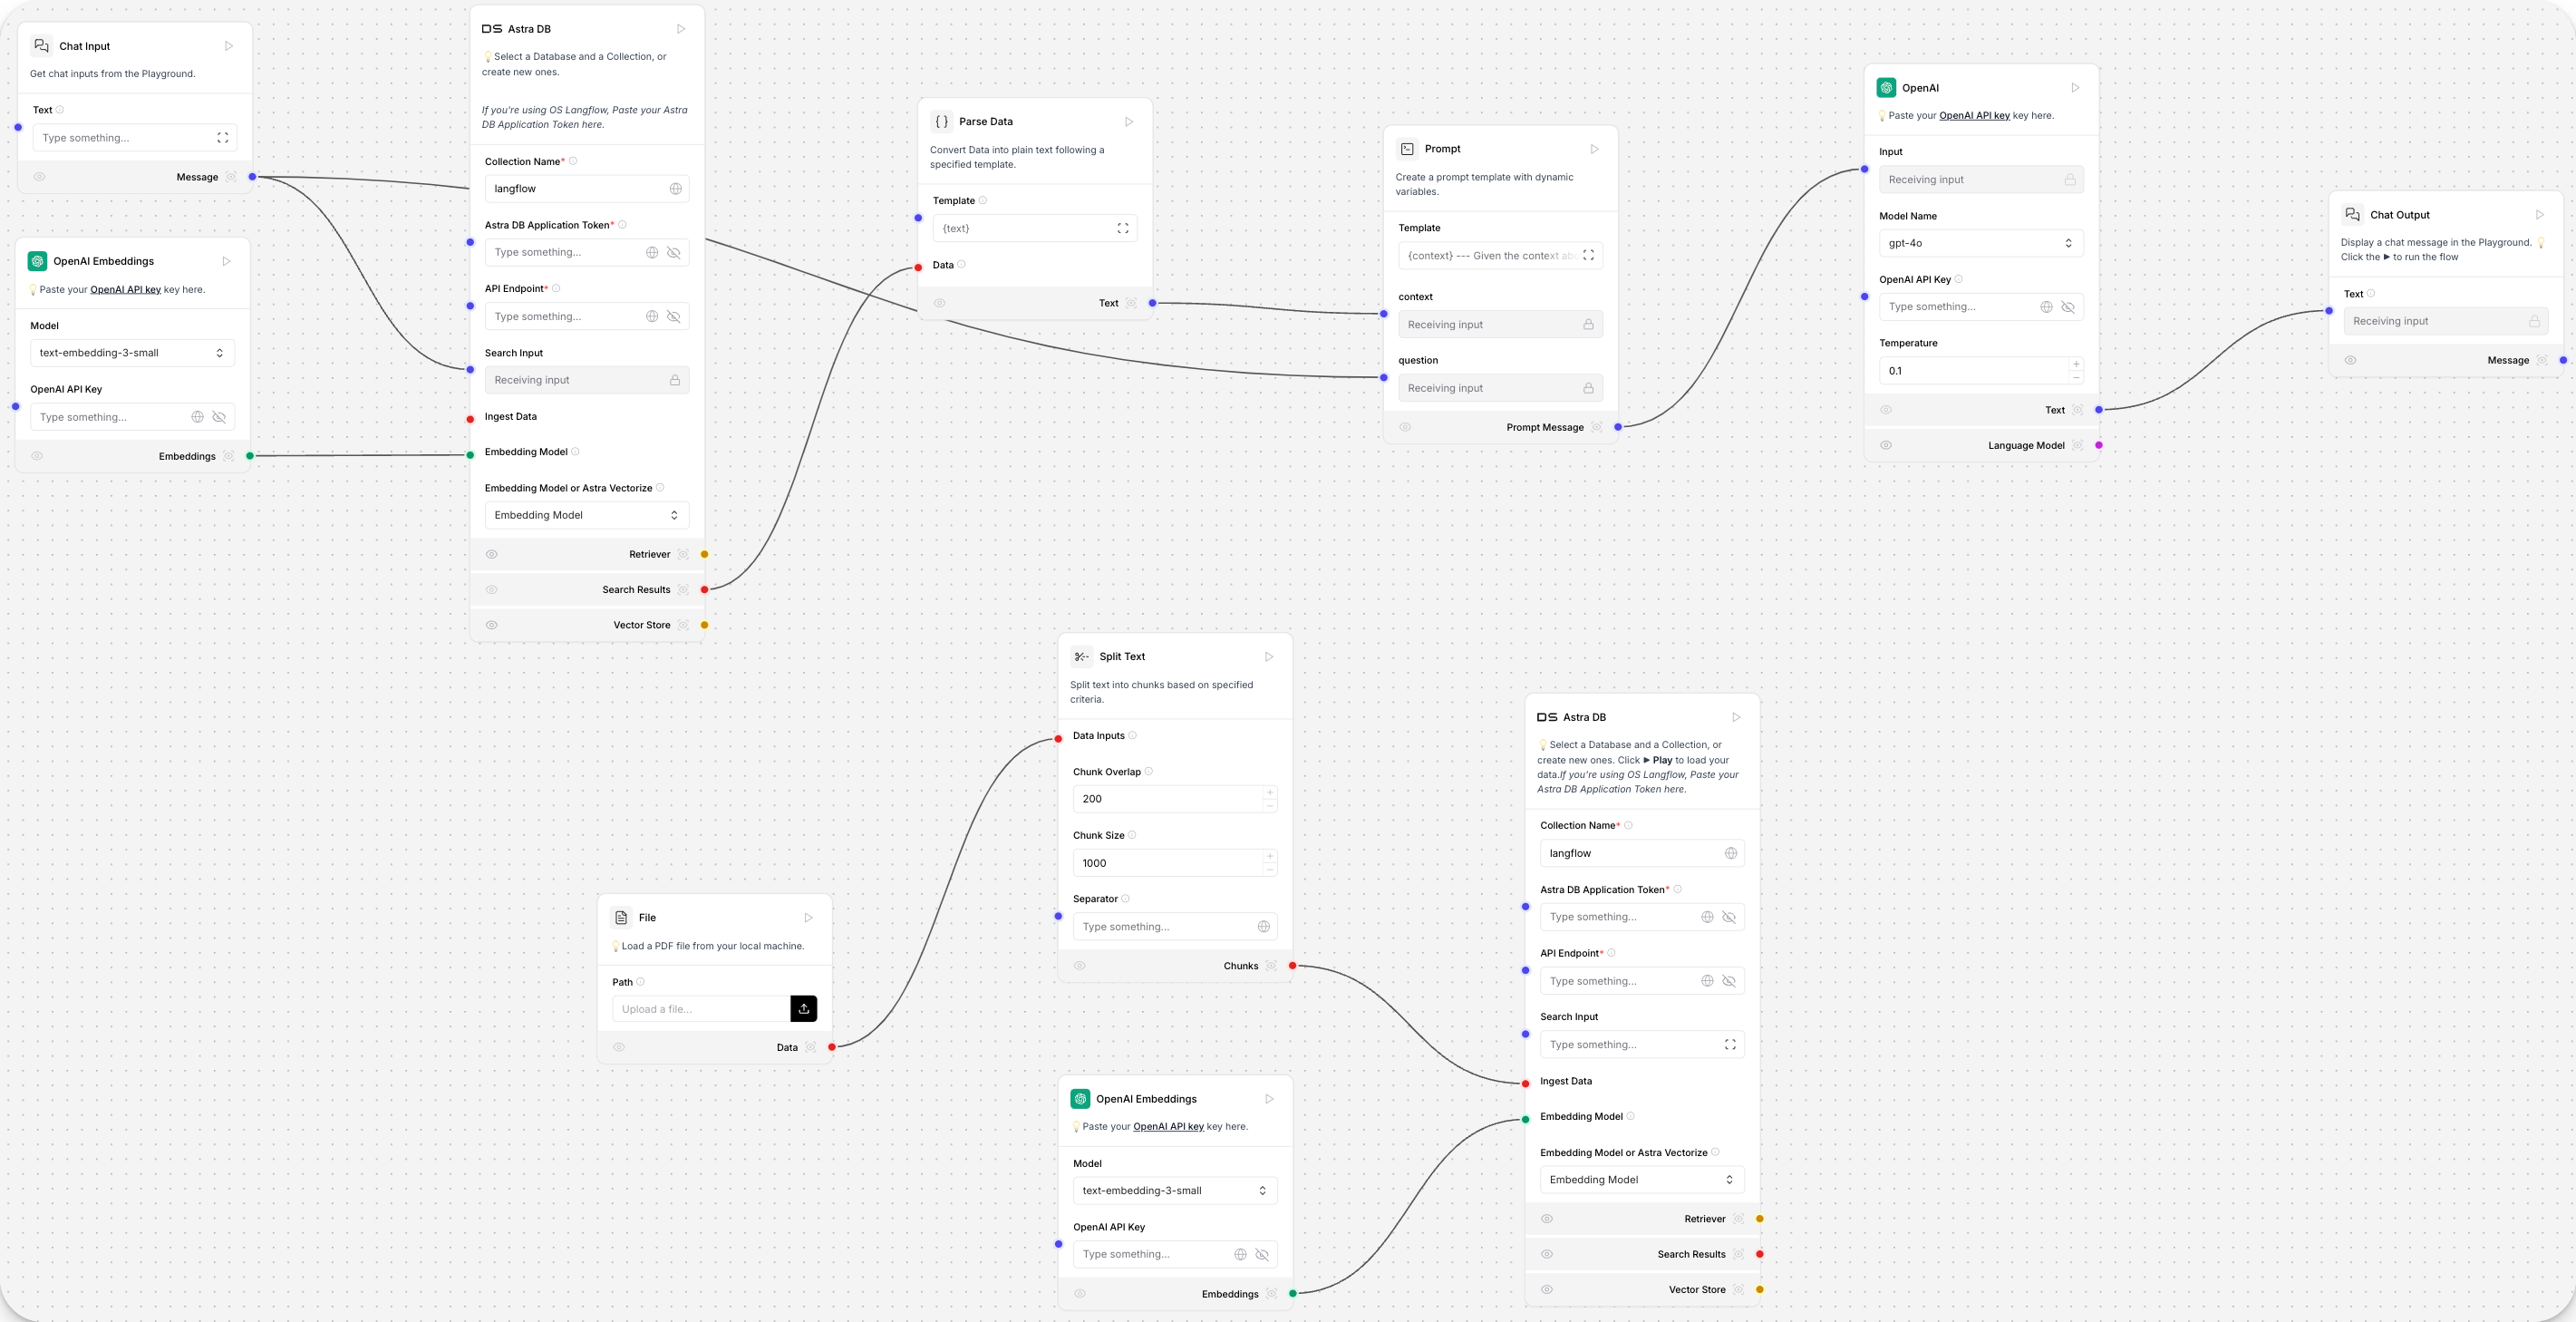Run the File node play icon
The height and width of the screenshot is (1322, 2576).
tap(809, 918)
